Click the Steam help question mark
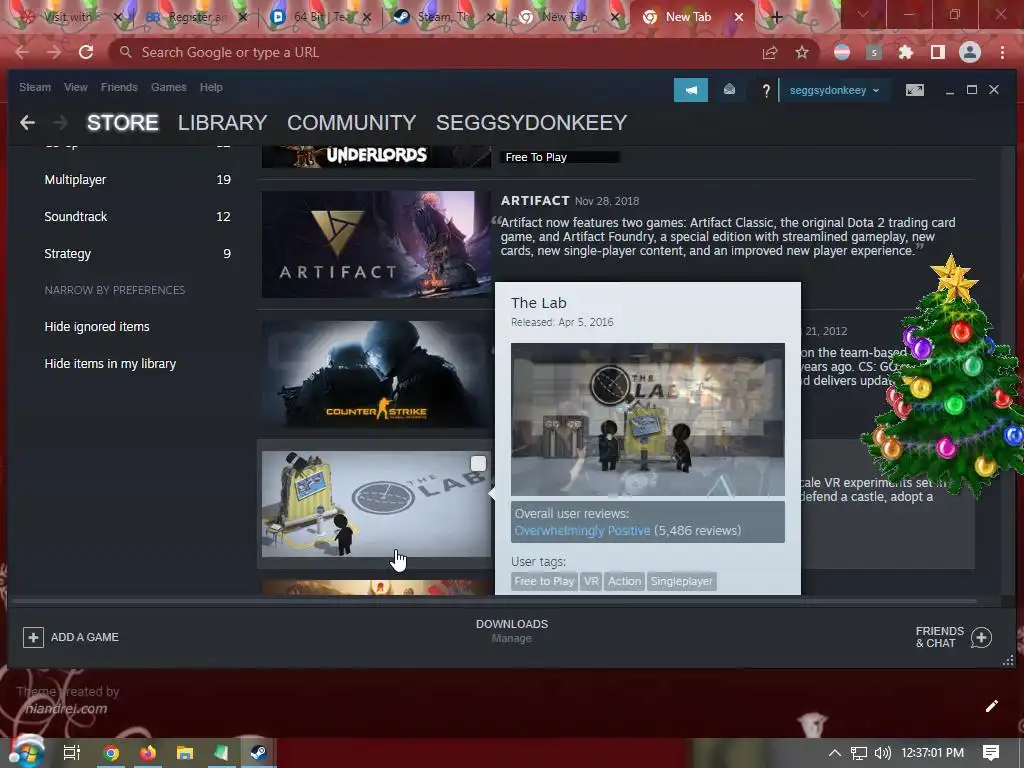The image size is (1024, 768). coord(766,91)
